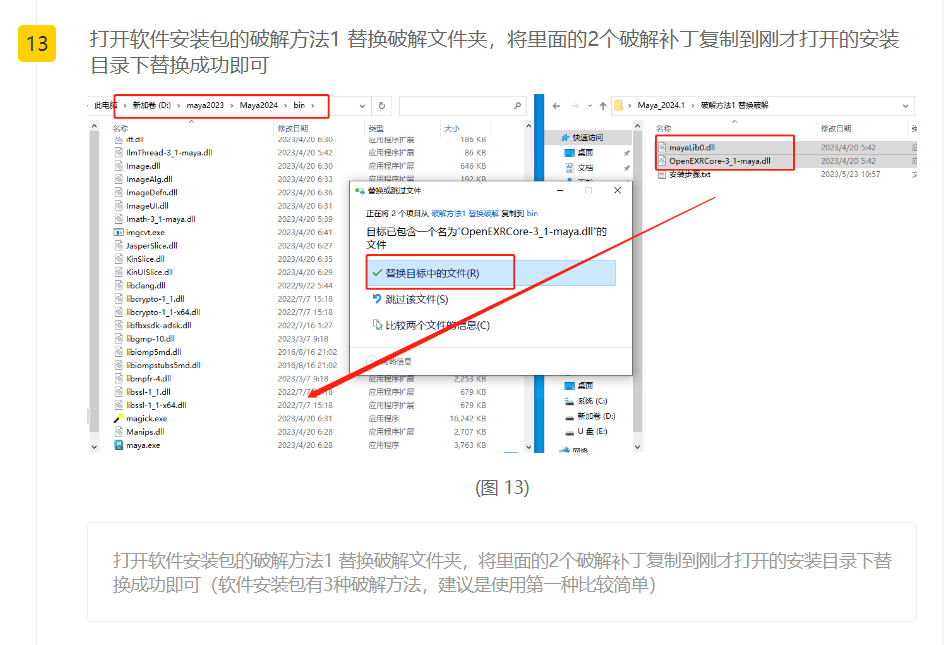This screenshot has width=944, height=645.
Task: Choose 替换目标中的文件(R) in the dialog
Action: click(491, 273)
